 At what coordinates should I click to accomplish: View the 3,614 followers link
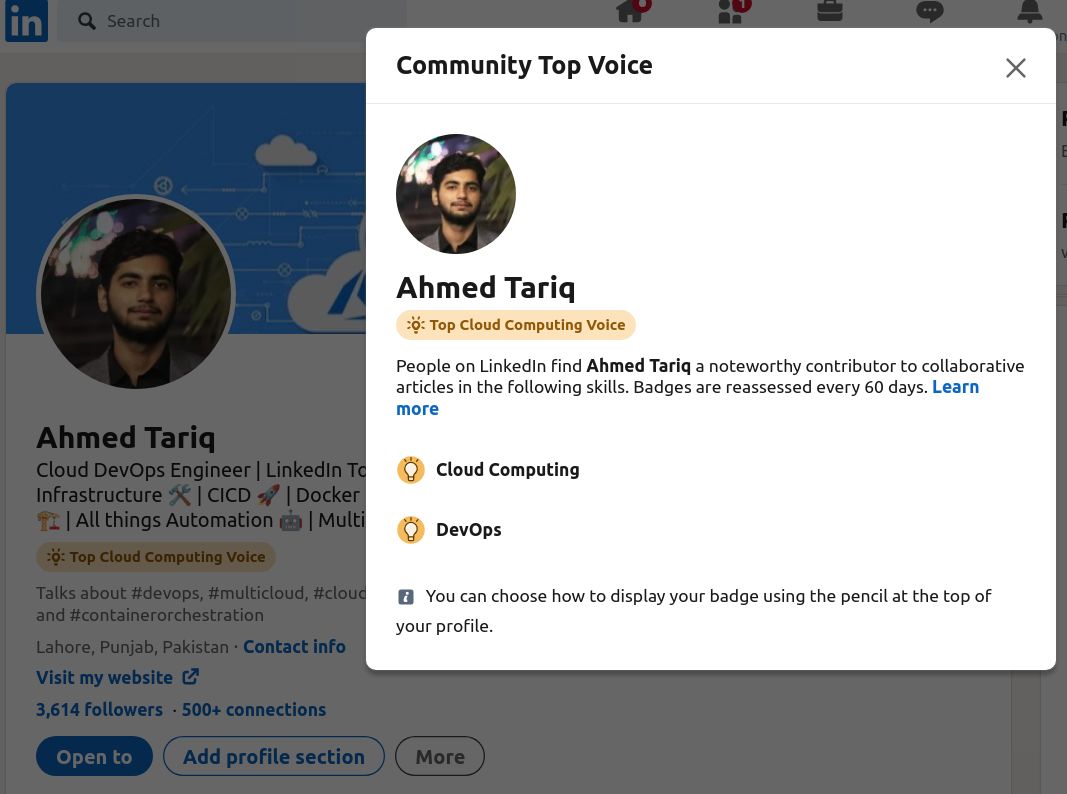tap(99, 710)
